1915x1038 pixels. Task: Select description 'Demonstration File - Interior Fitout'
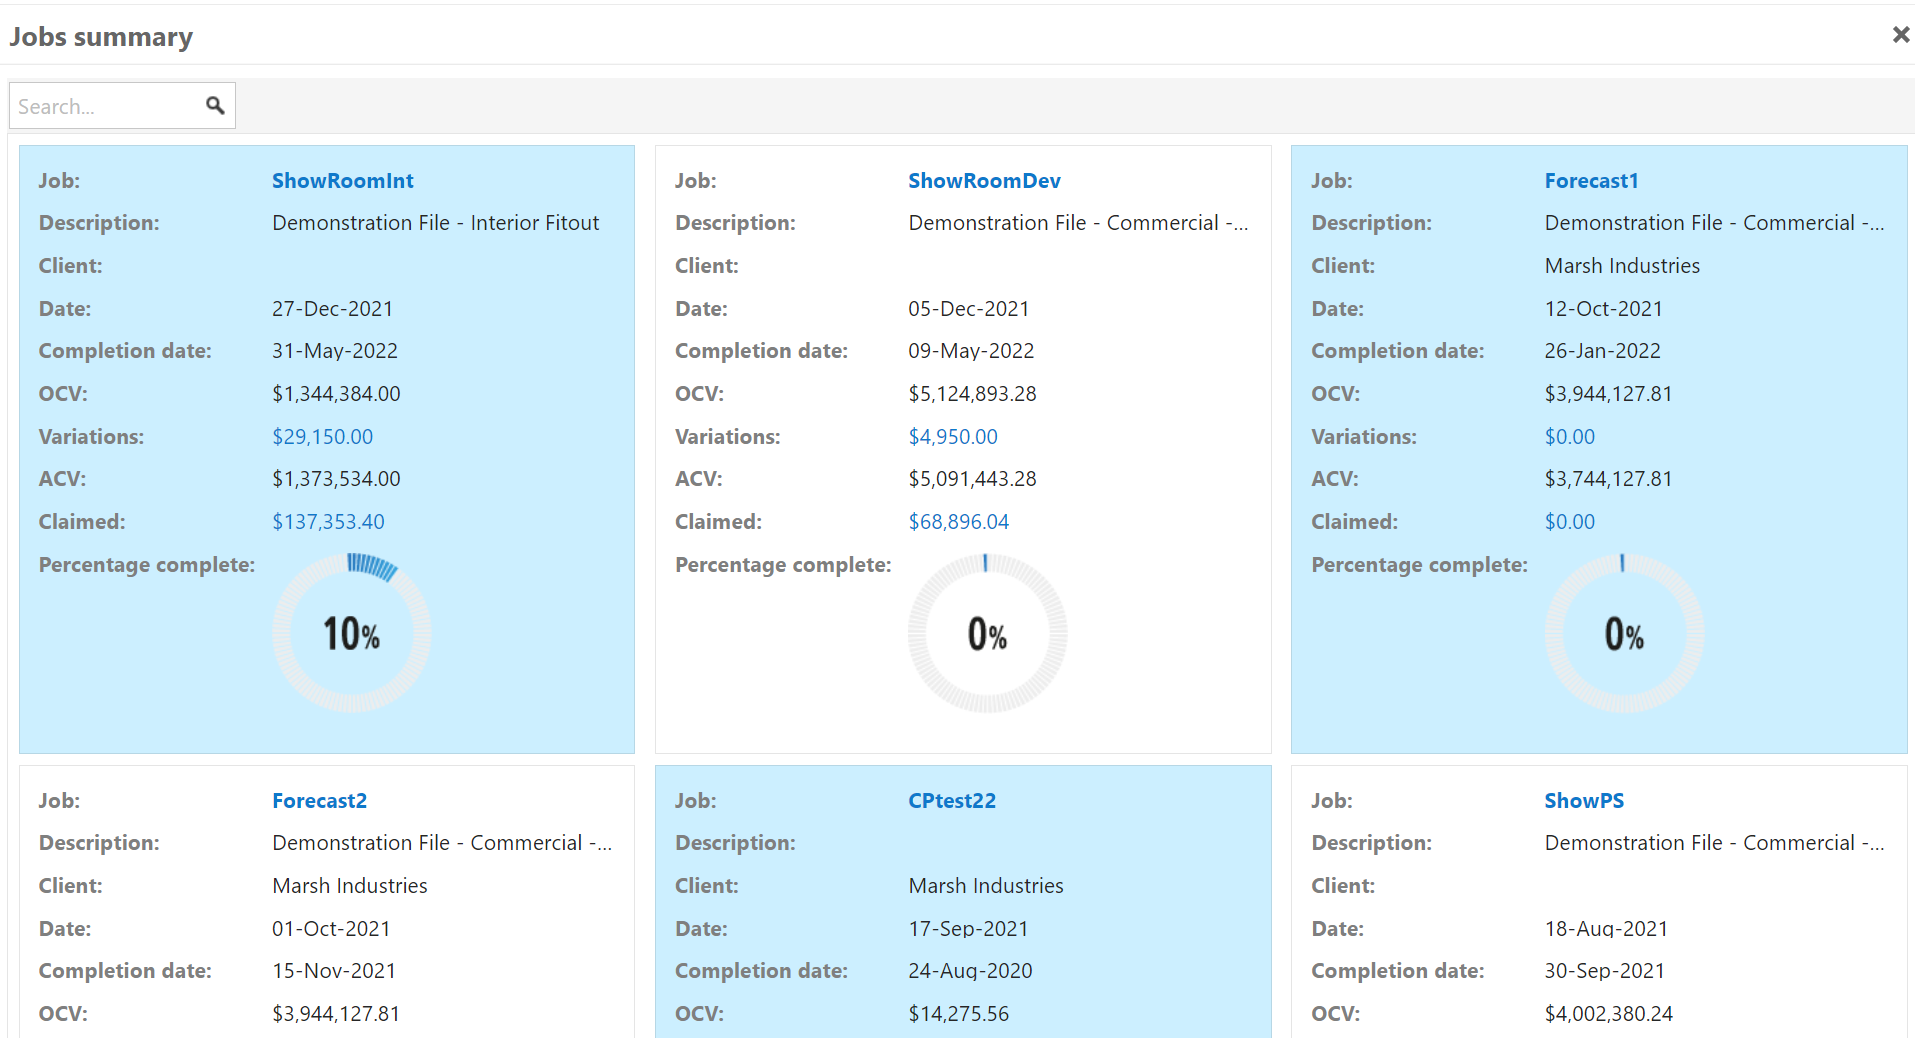pos(436,223)
